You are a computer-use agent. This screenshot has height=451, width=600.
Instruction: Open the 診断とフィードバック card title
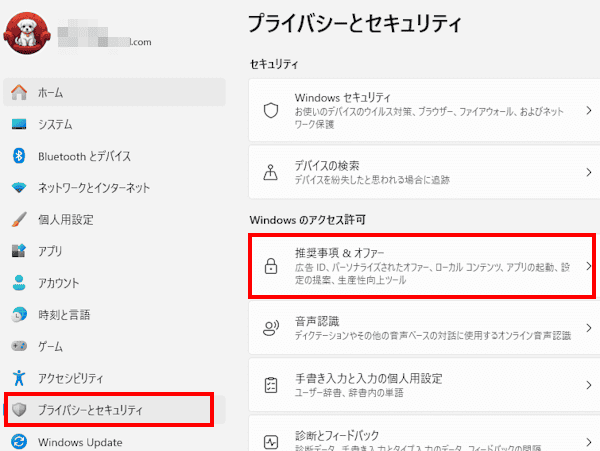tap(337, 435)
